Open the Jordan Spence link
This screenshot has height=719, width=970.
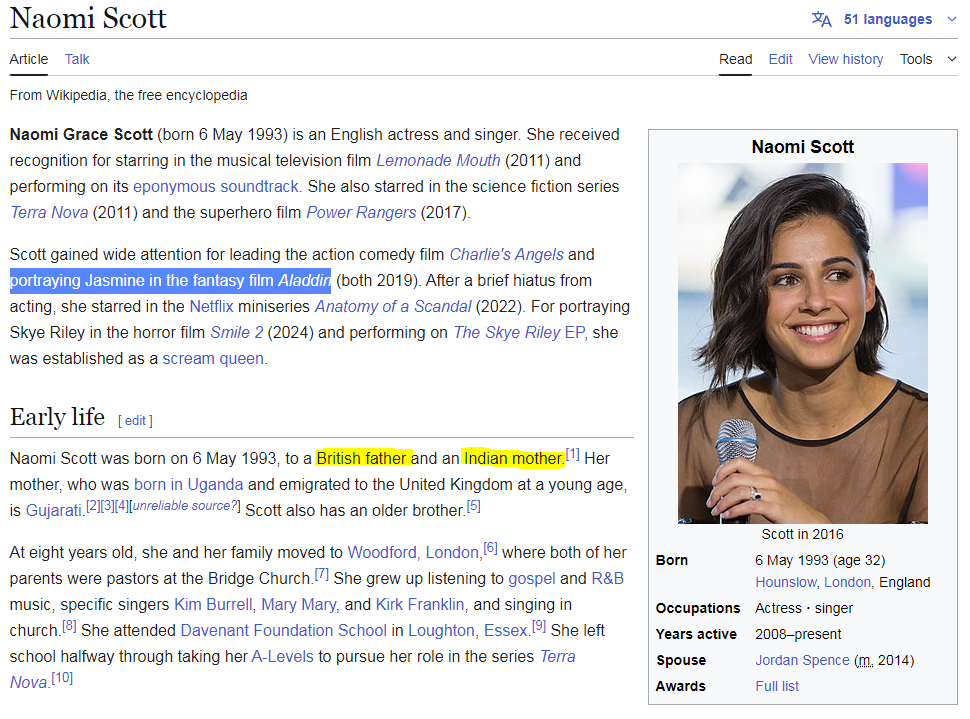pos(802,660)
